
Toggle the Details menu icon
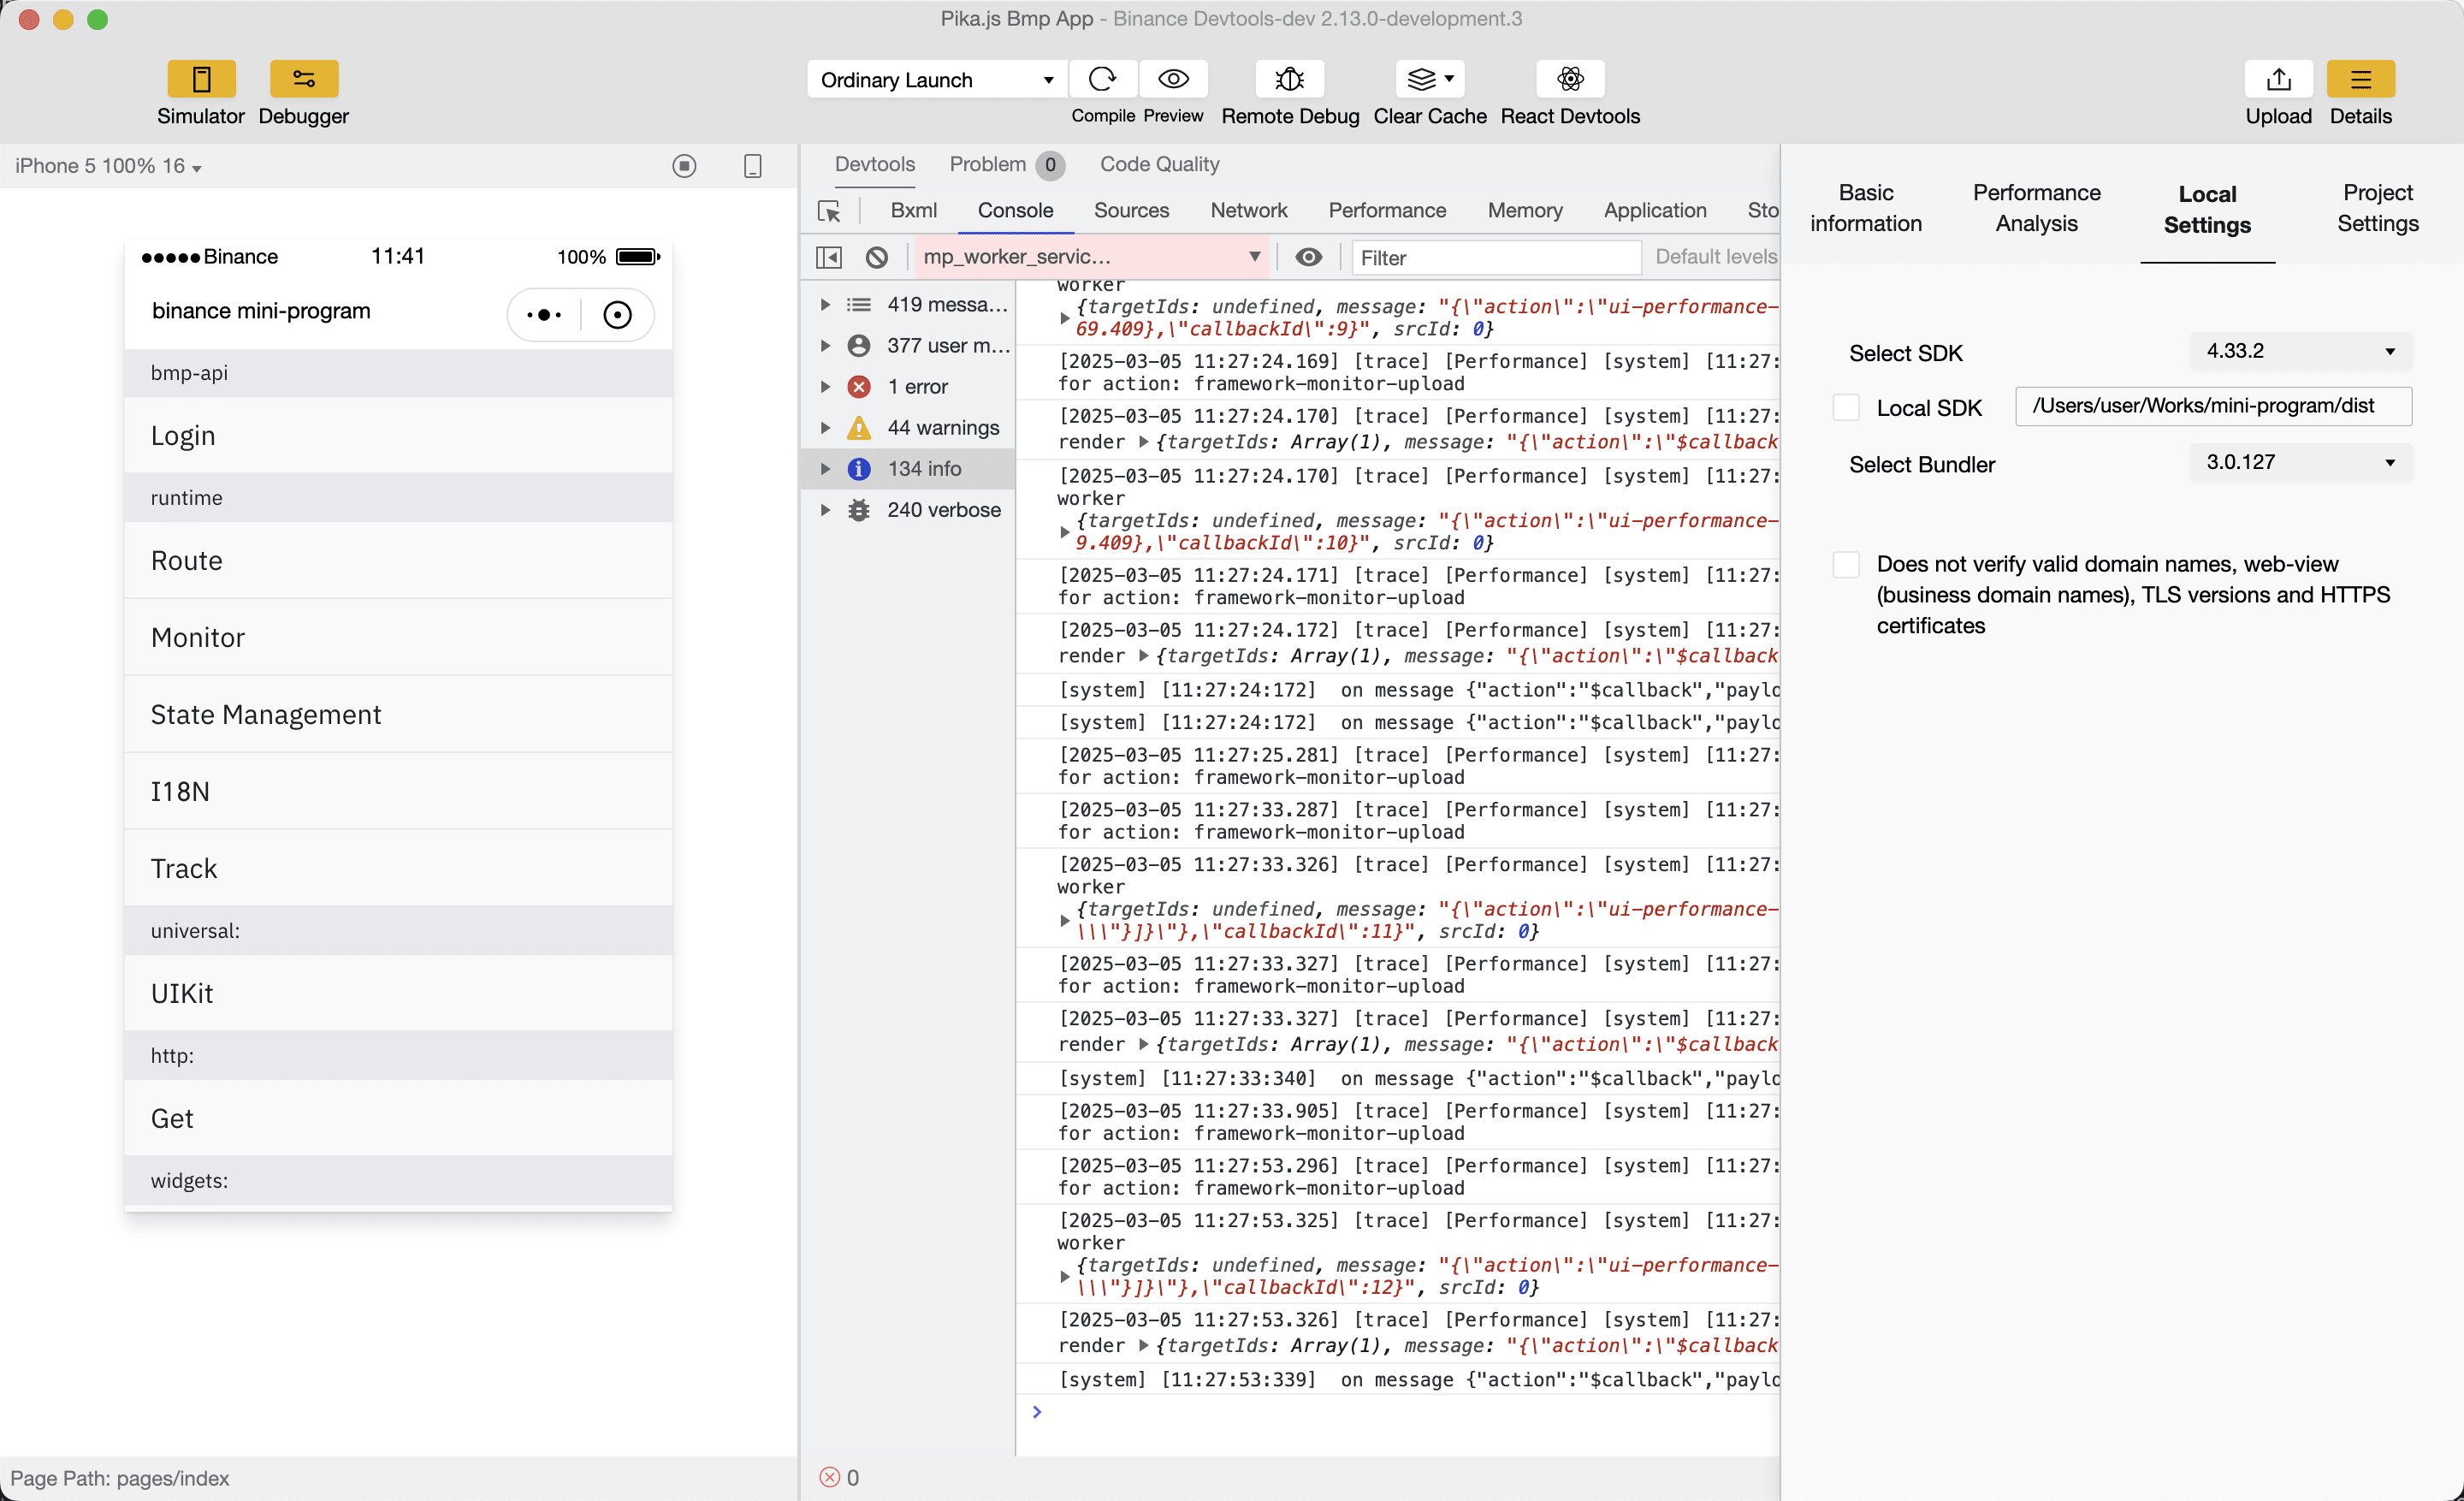pos(2360,79)
